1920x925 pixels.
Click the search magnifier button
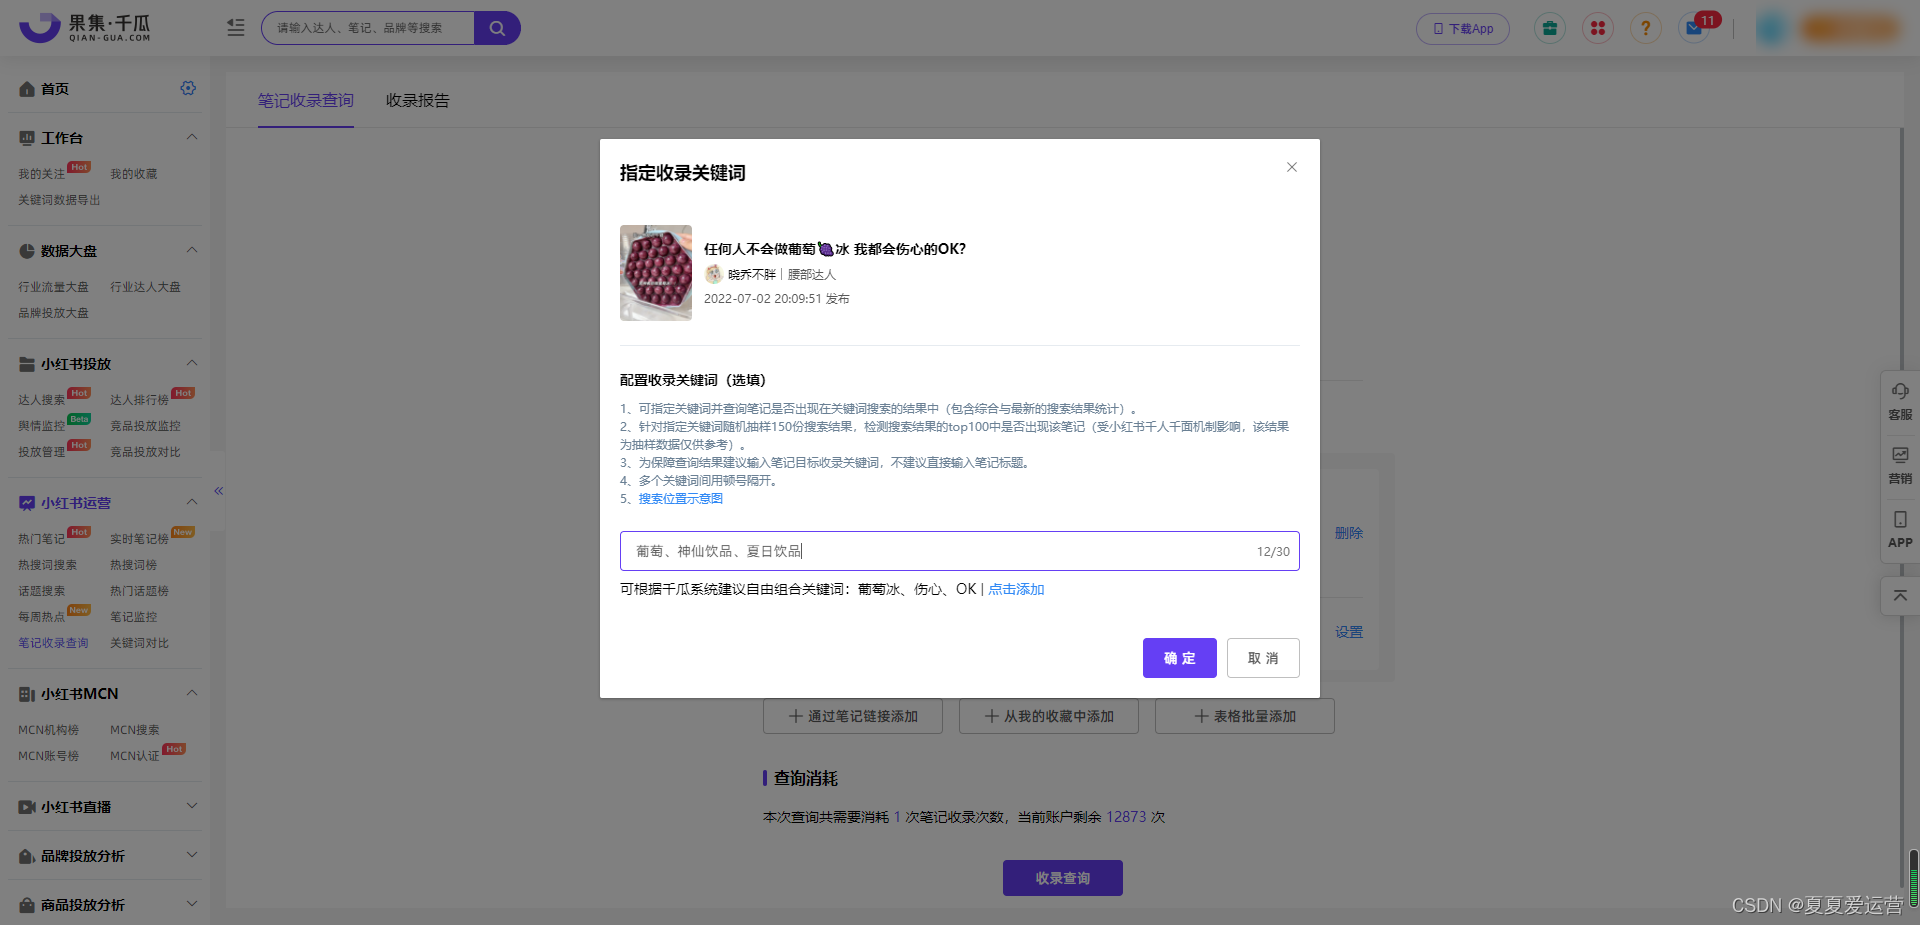(x=497, y=28)
